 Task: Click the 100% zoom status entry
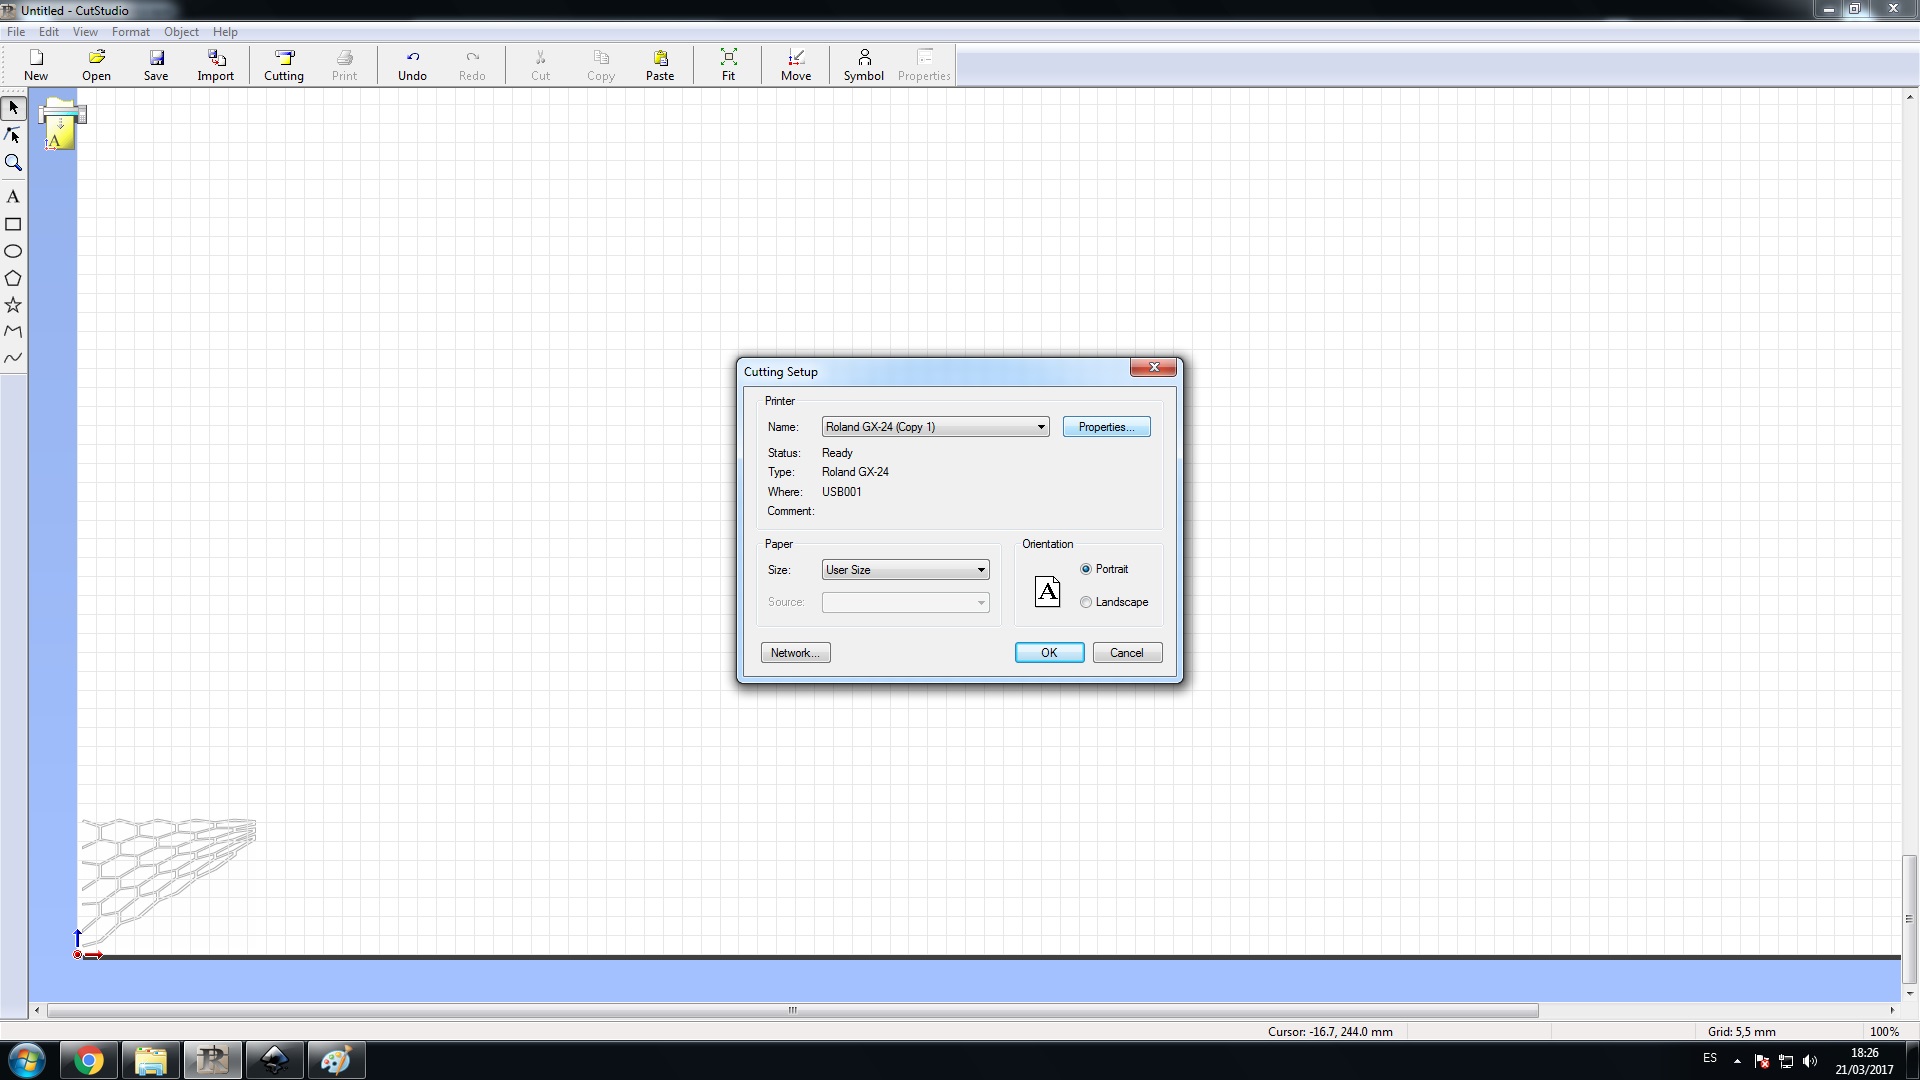pyautogui.click(x=1884, y=1032)
